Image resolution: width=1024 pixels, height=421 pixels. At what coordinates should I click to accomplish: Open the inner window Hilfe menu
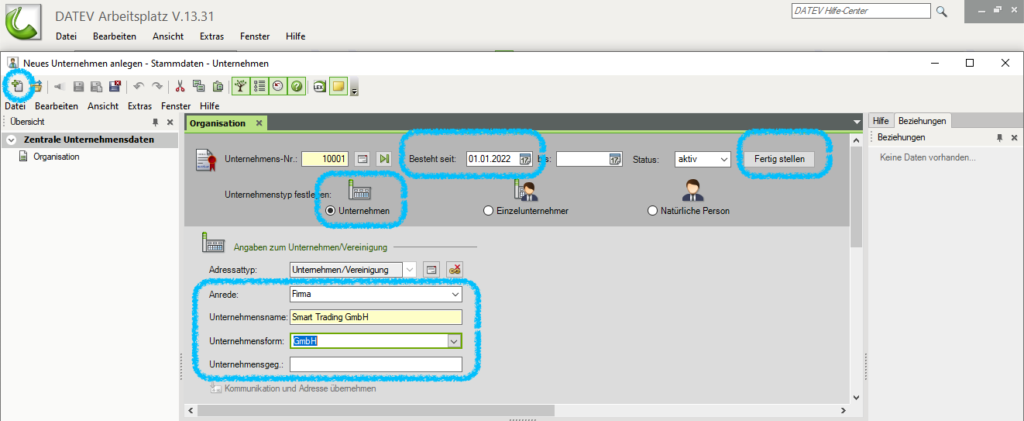210,106
